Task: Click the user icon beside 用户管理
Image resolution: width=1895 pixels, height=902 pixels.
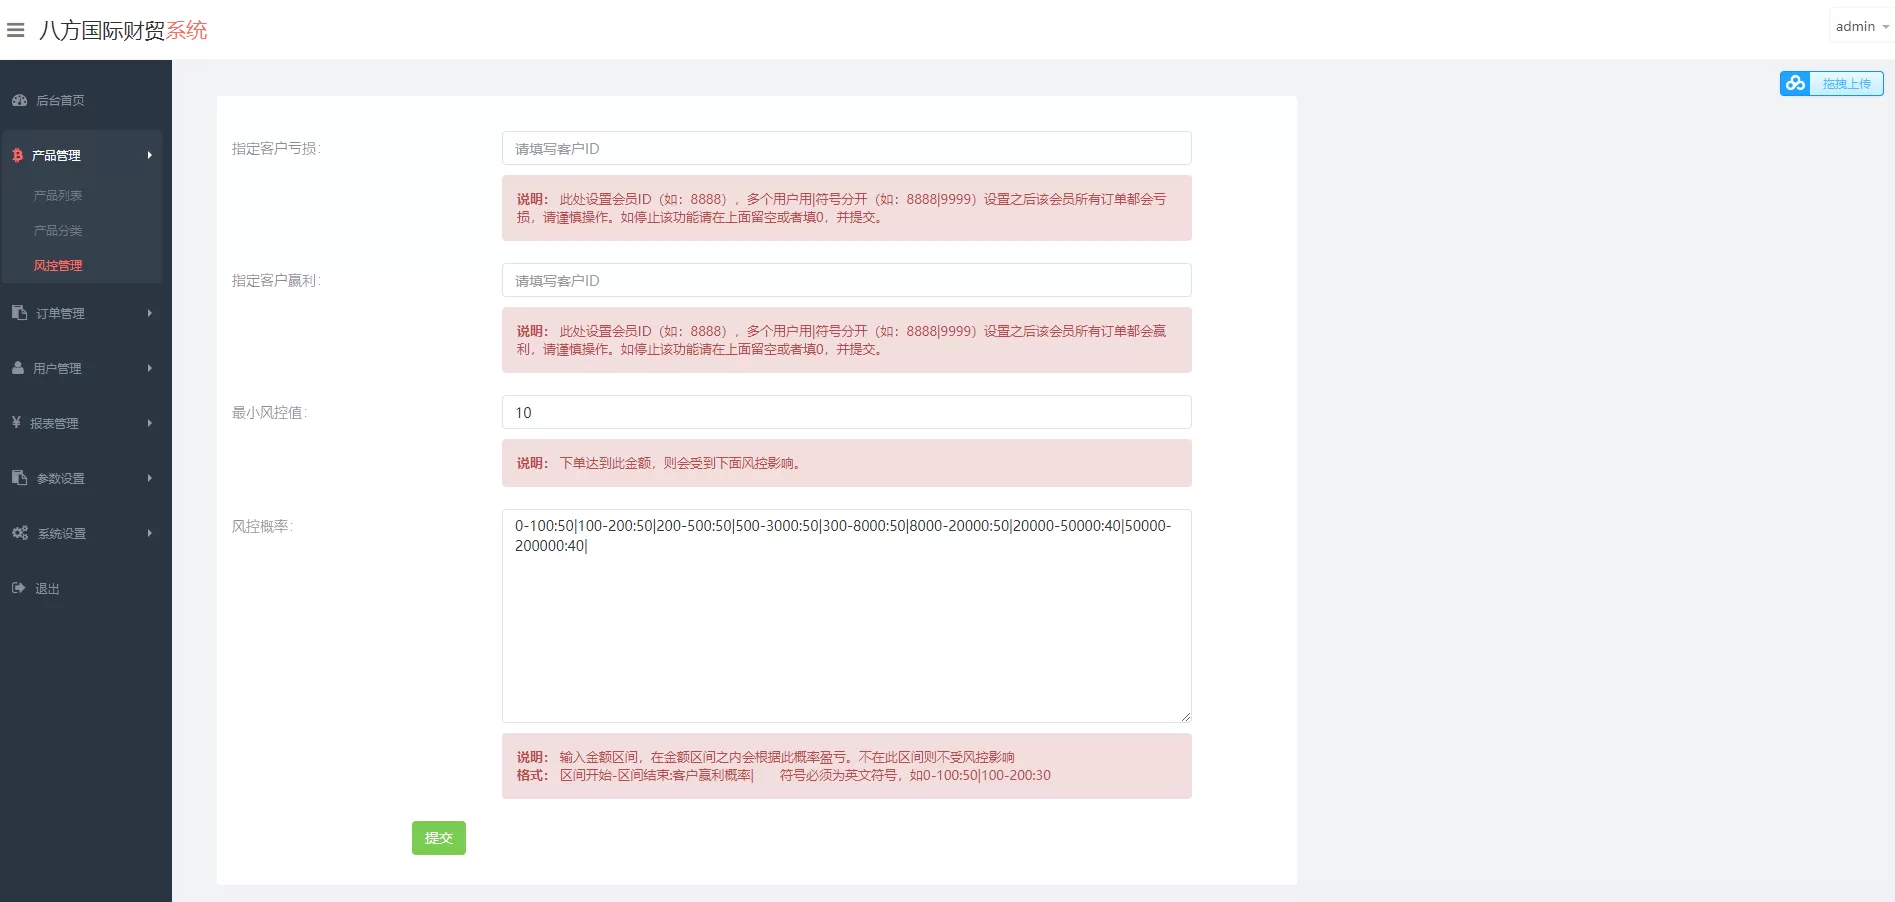Action: pyautogui.click(x=18, y=368)
